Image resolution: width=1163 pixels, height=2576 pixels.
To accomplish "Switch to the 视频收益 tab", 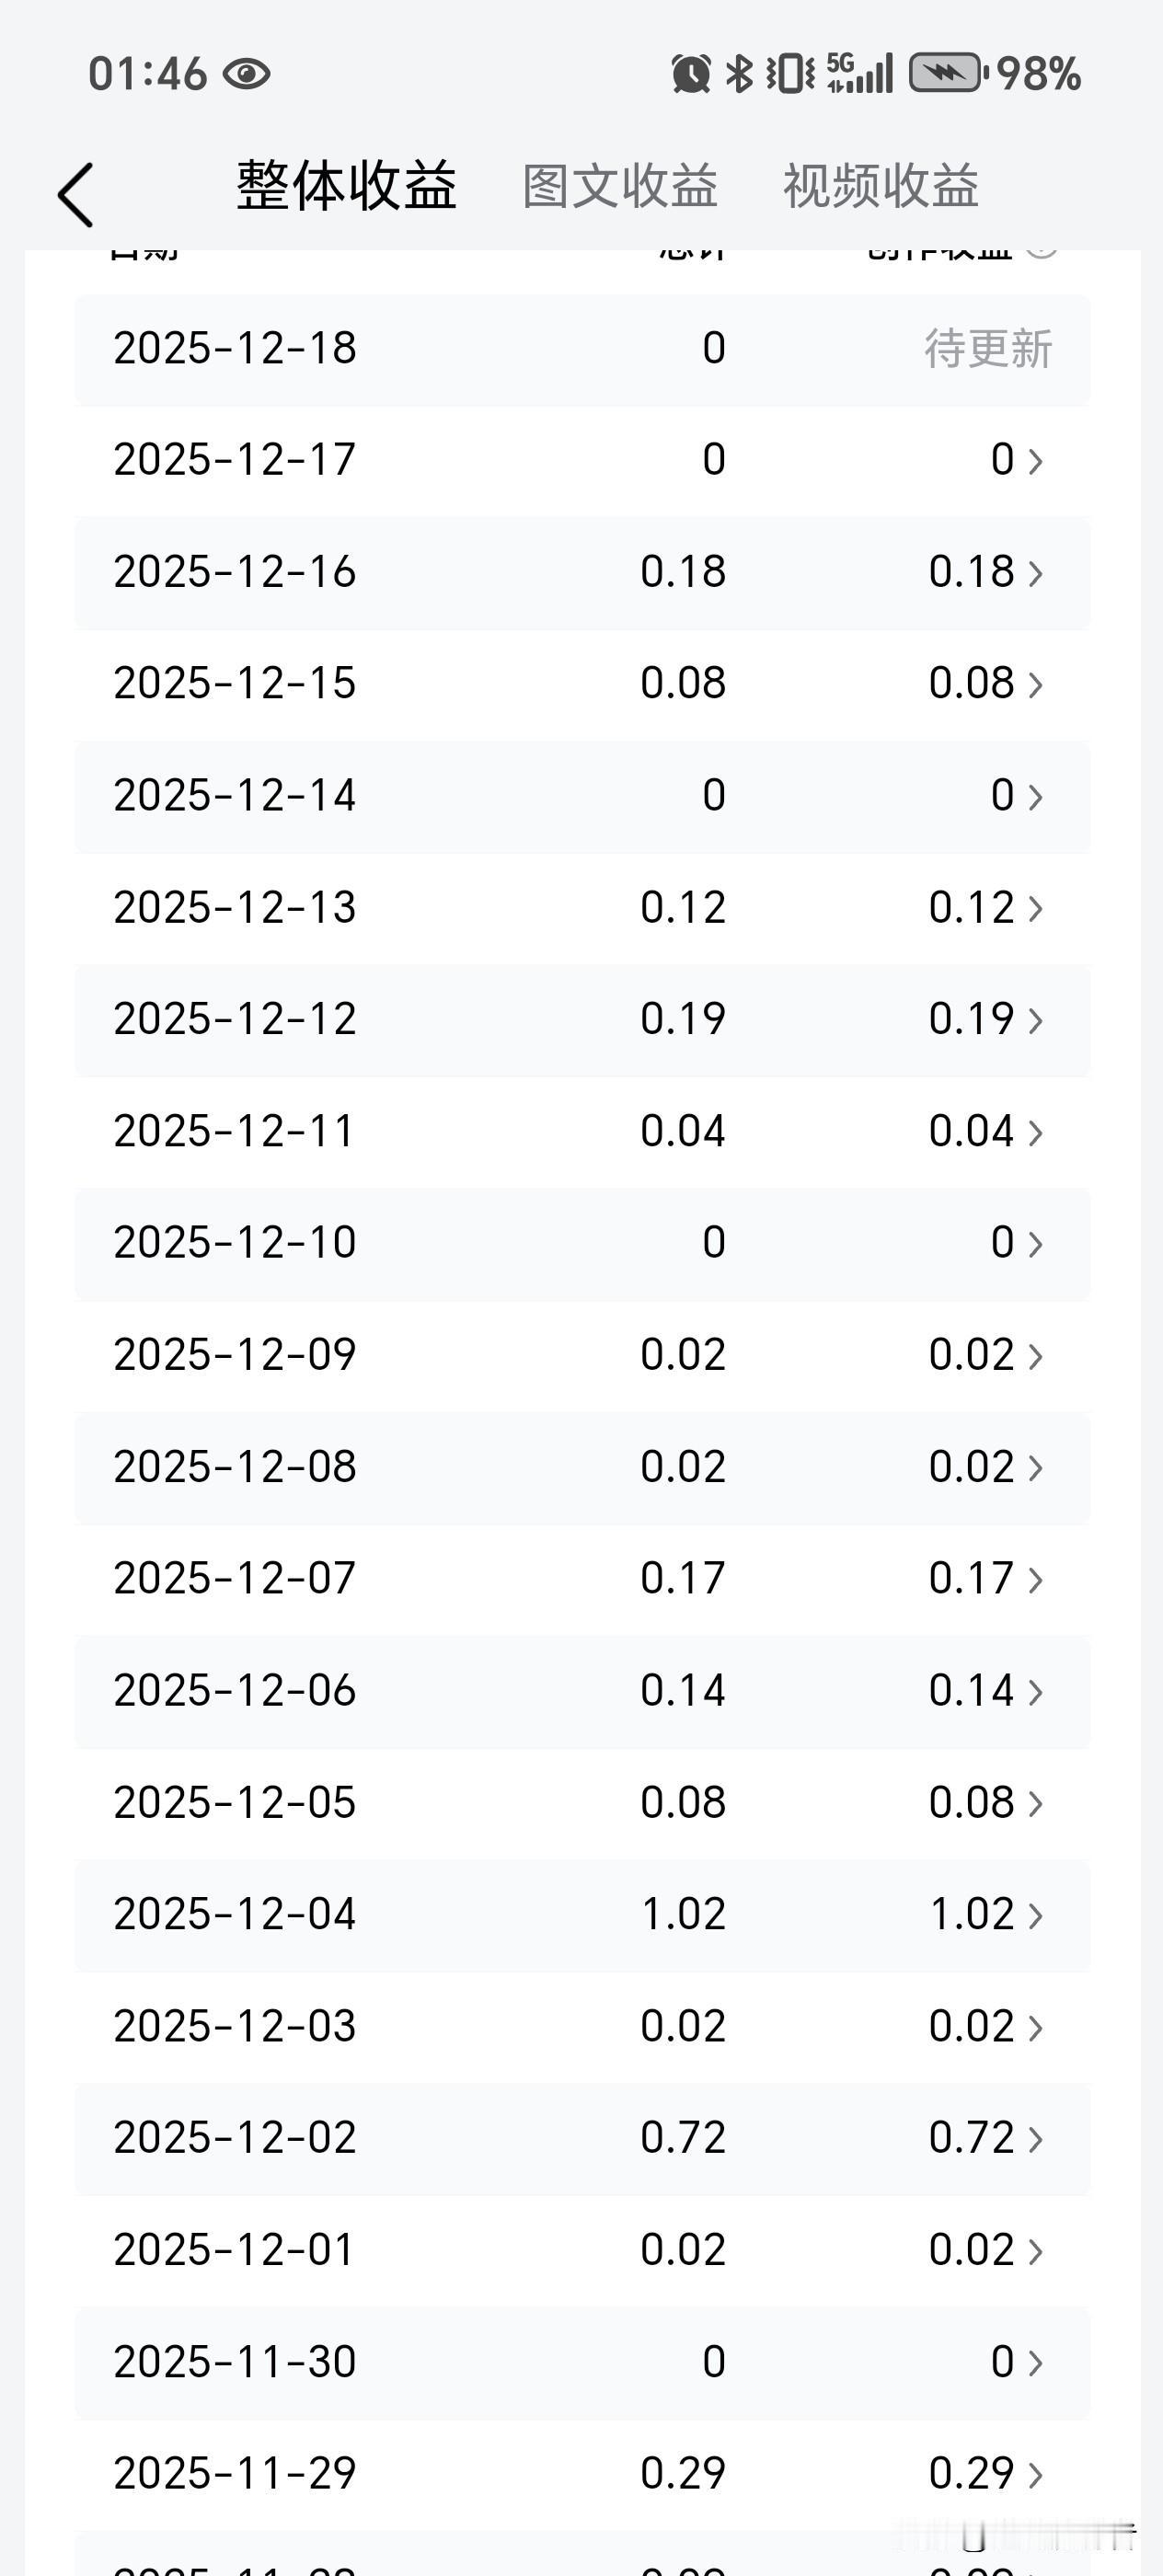I will 880,187.
